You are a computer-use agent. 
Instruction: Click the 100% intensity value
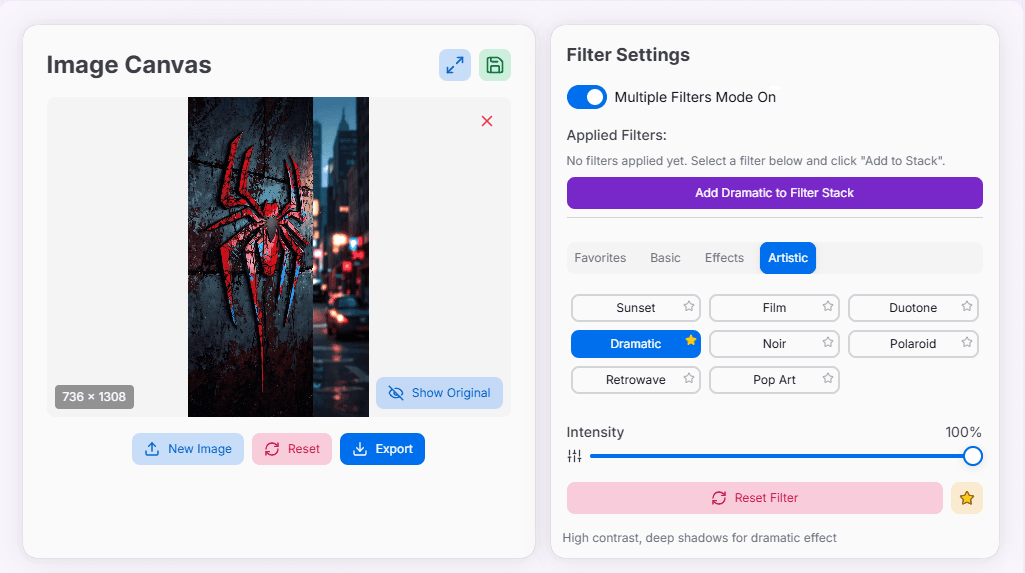click(x=963, y=432)
